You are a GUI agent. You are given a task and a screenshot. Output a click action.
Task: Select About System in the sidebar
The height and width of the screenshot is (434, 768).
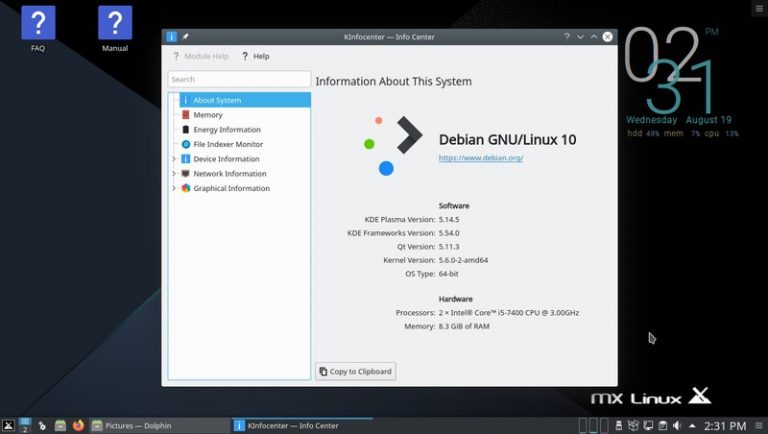216,100
